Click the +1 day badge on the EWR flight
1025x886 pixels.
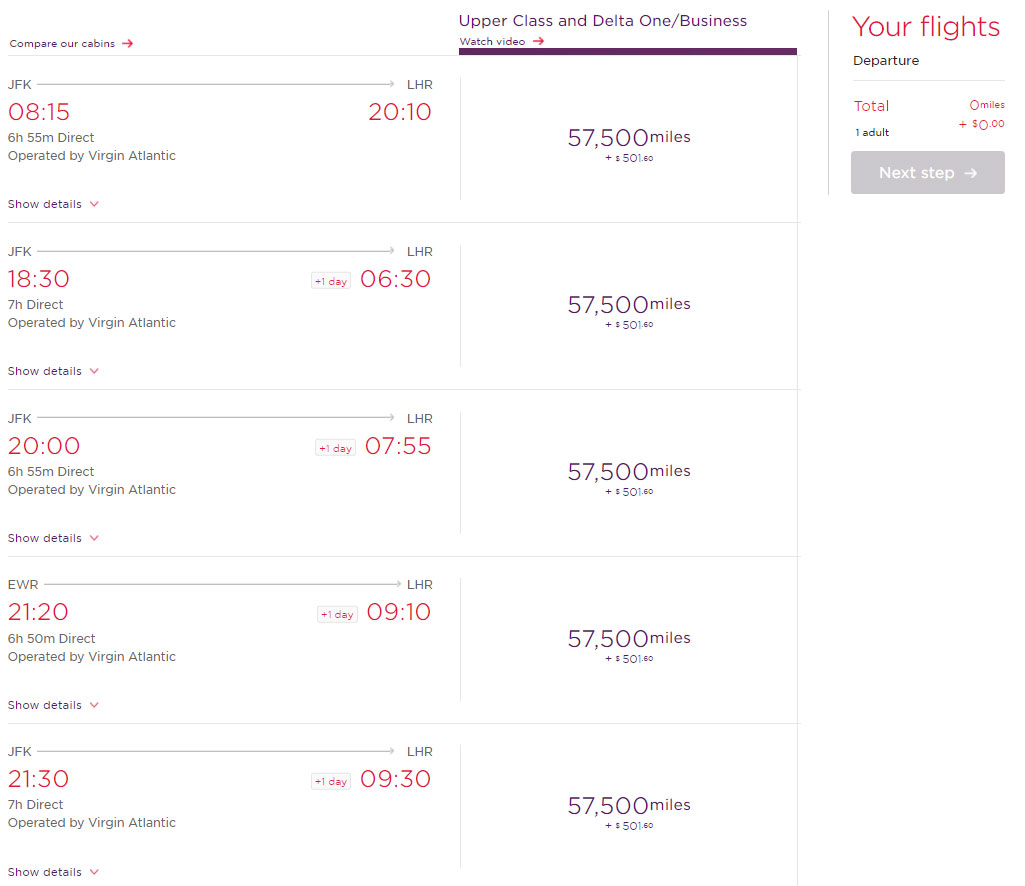(x=337, y=615)
